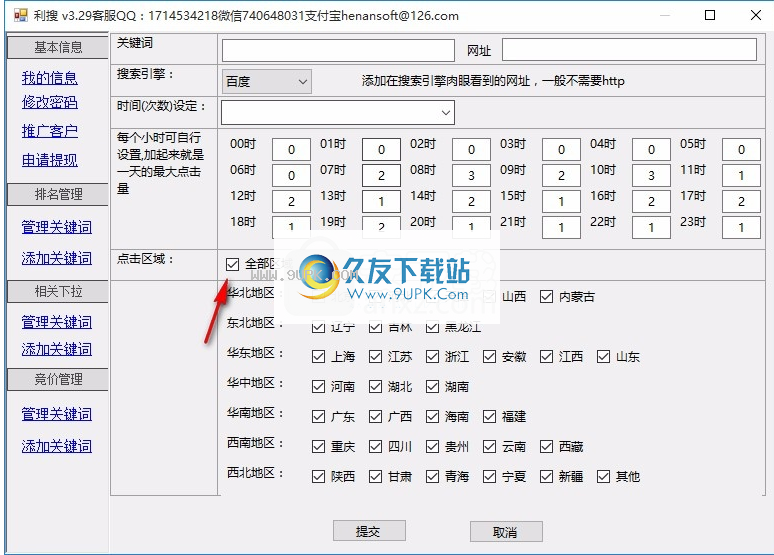Viewport: 774px width, 555px height.
Task: Open 修改密码 link
Action: [x=49, y=102]
